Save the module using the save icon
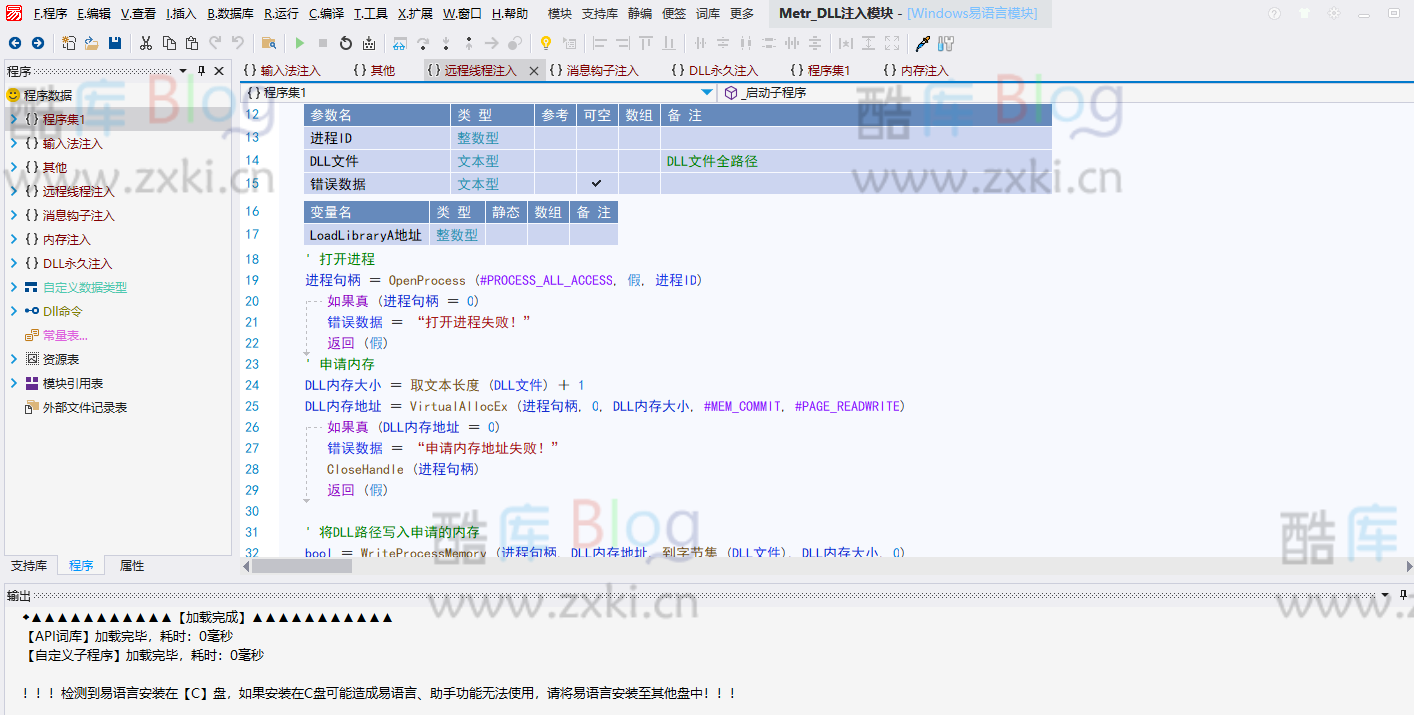 112,43
